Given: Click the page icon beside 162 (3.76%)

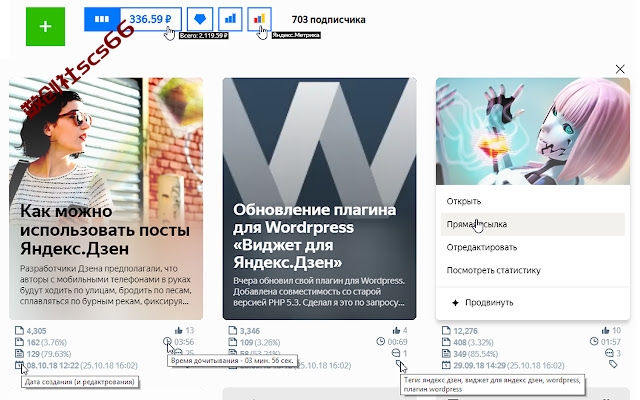Looking at the screenshot, I should (19, 342).
